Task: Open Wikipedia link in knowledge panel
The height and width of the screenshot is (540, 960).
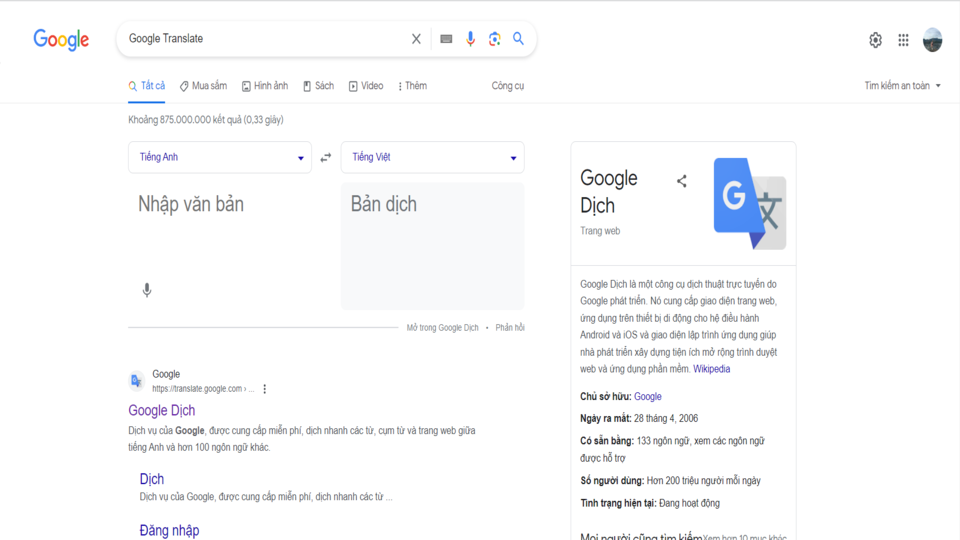Action: click(x=711, y=369)
